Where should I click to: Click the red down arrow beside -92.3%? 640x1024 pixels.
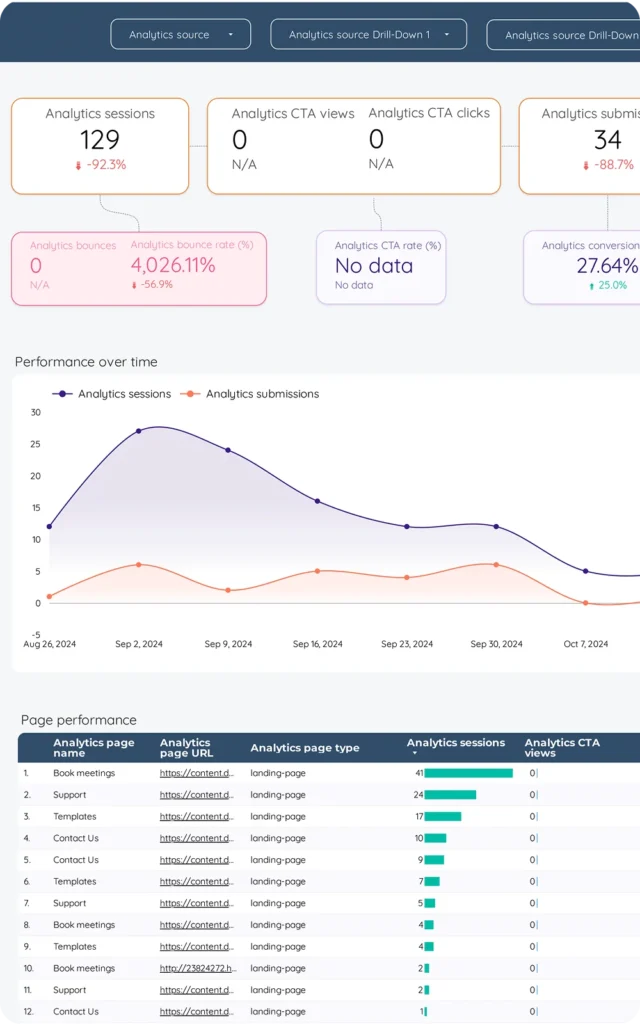pyautogui.click(x=78, y=166)
